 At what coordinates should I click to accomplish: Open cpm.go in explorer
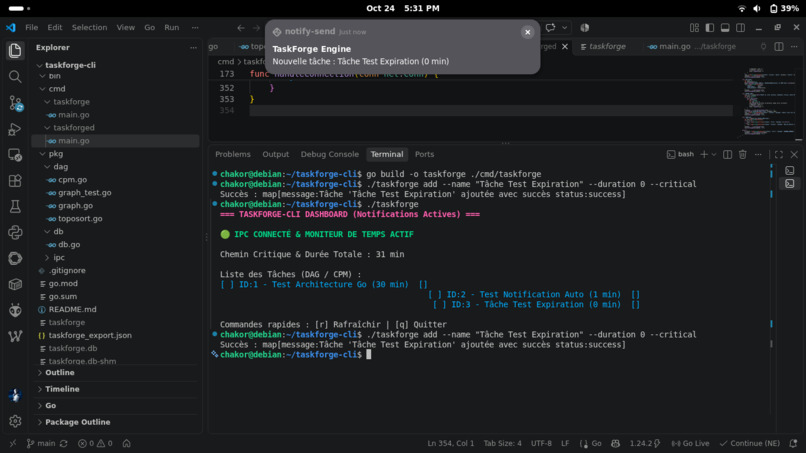pyautogui.click(x=72, y=179)
